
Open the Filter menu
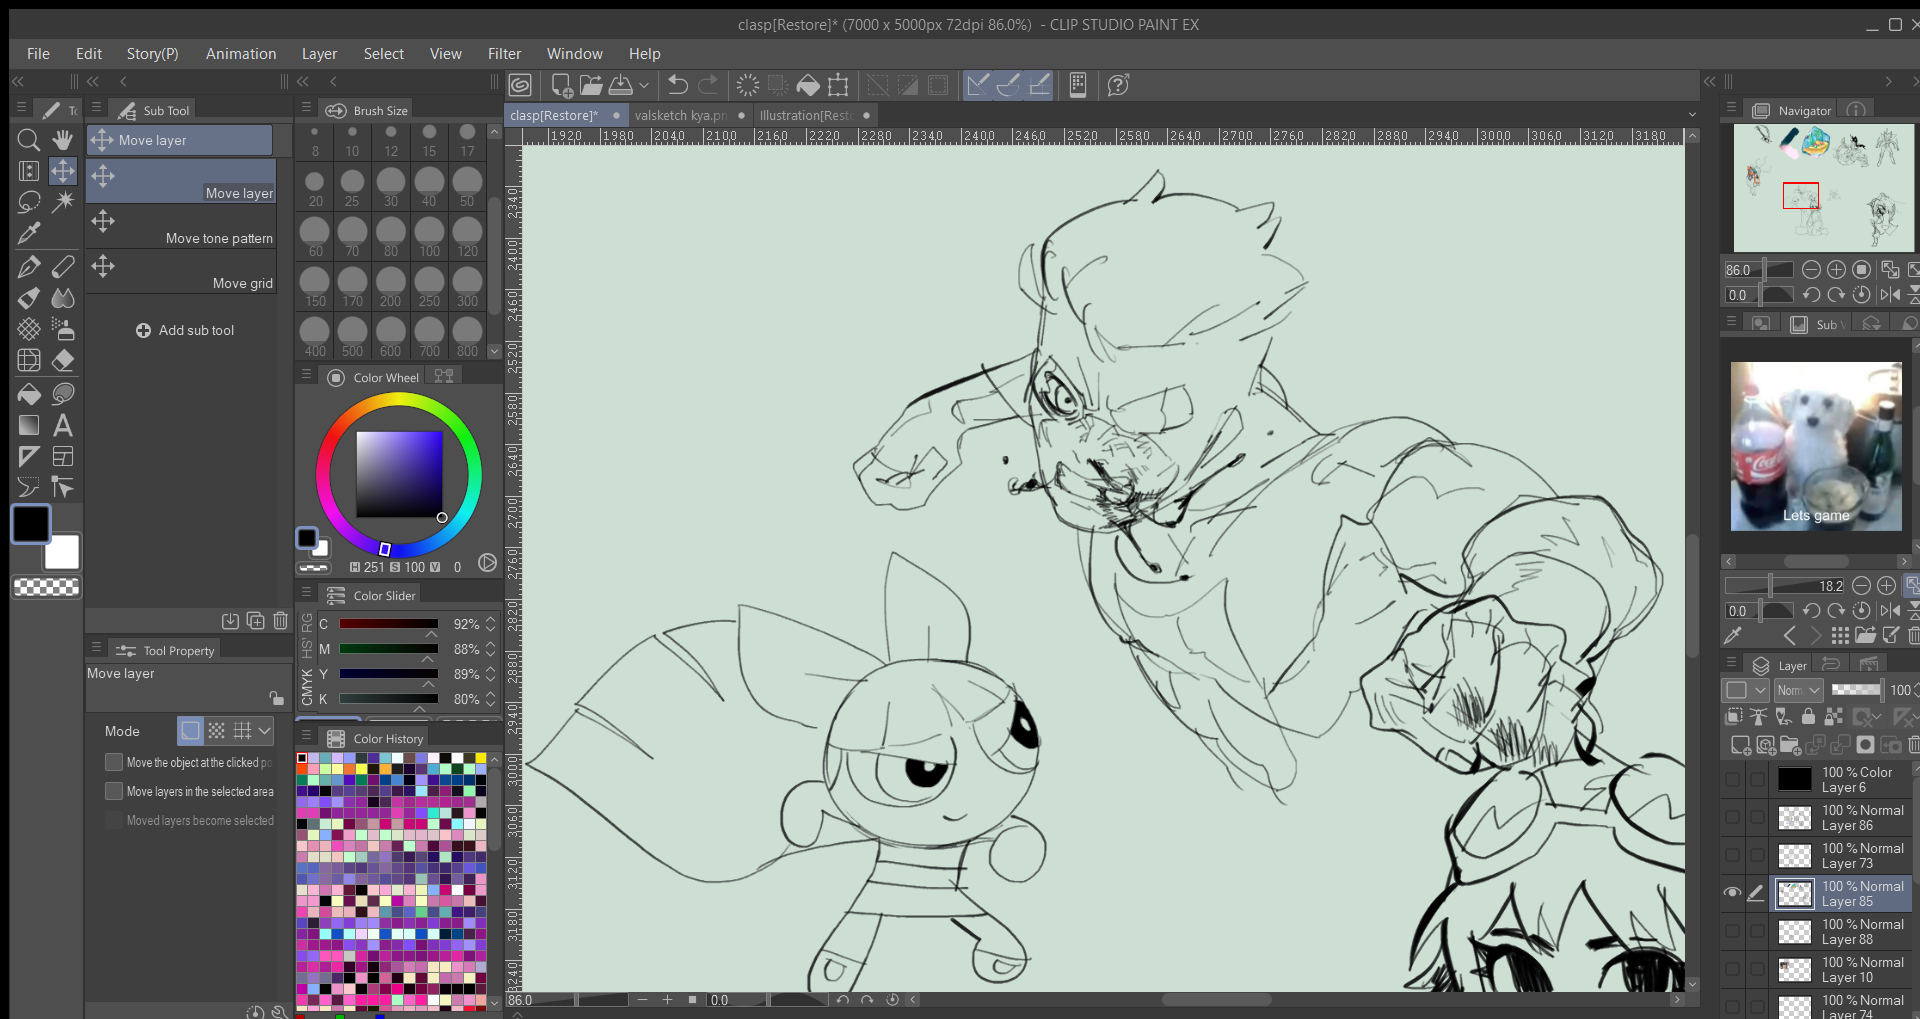tap(504, 54)
